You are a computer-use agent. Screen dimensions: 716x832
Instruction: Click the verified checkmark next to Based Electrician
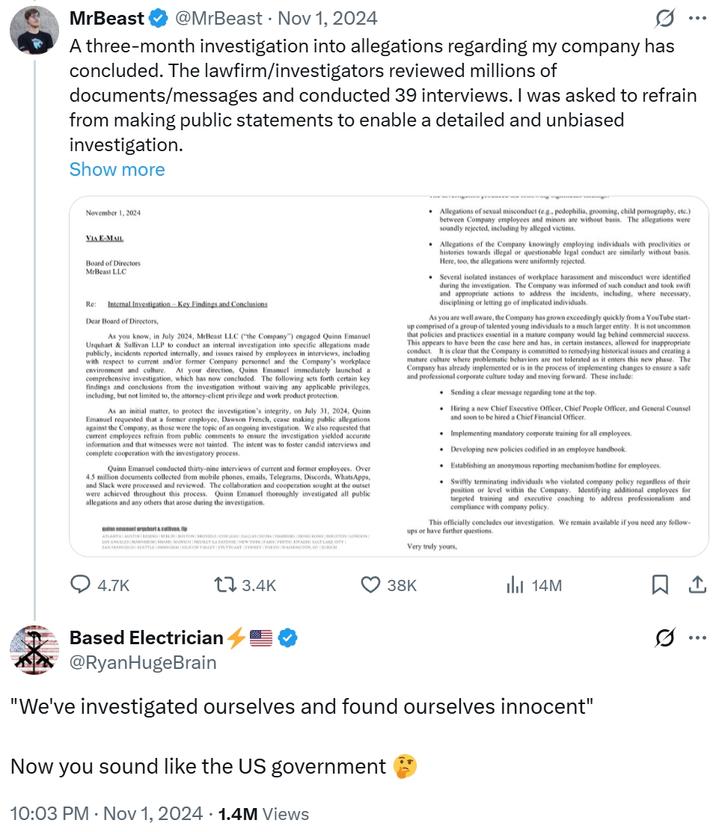[289, 638]
